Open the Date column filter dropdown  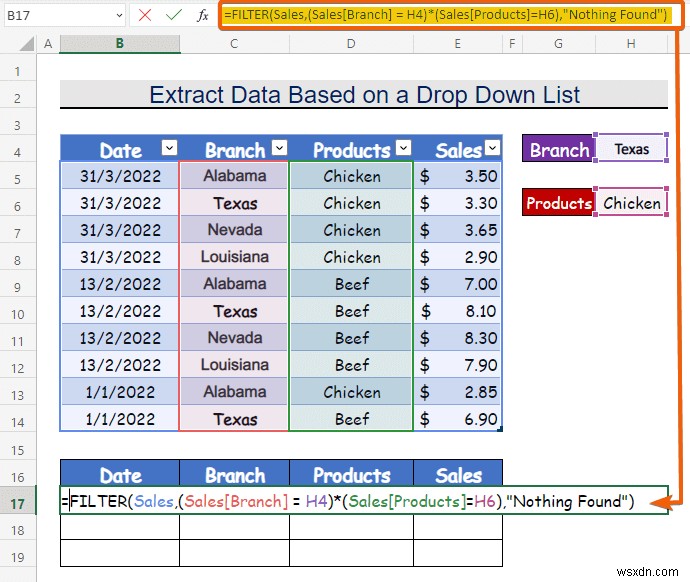click(169, 148)
